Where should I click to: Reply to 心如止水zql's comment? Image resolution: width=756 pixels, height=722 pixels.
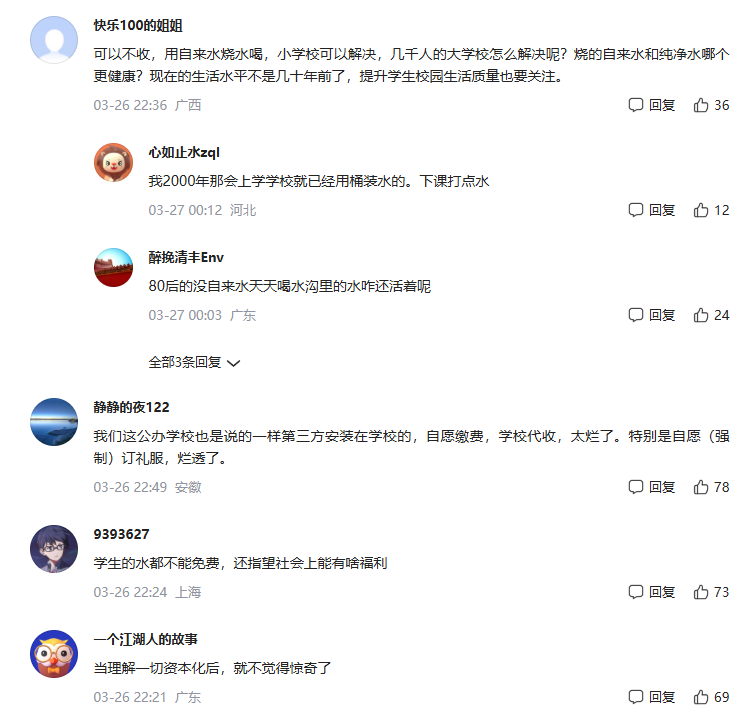pyautogui.click(x=651, y=210)
